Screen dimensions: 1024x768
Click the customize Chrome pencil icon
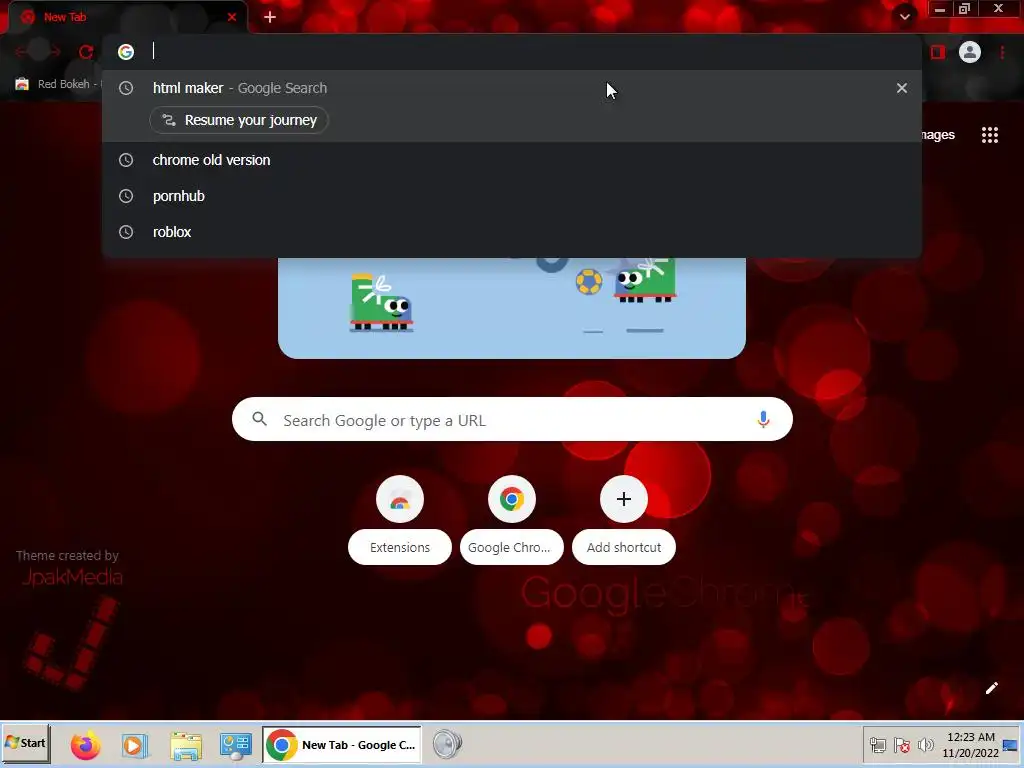click(991, 688)
